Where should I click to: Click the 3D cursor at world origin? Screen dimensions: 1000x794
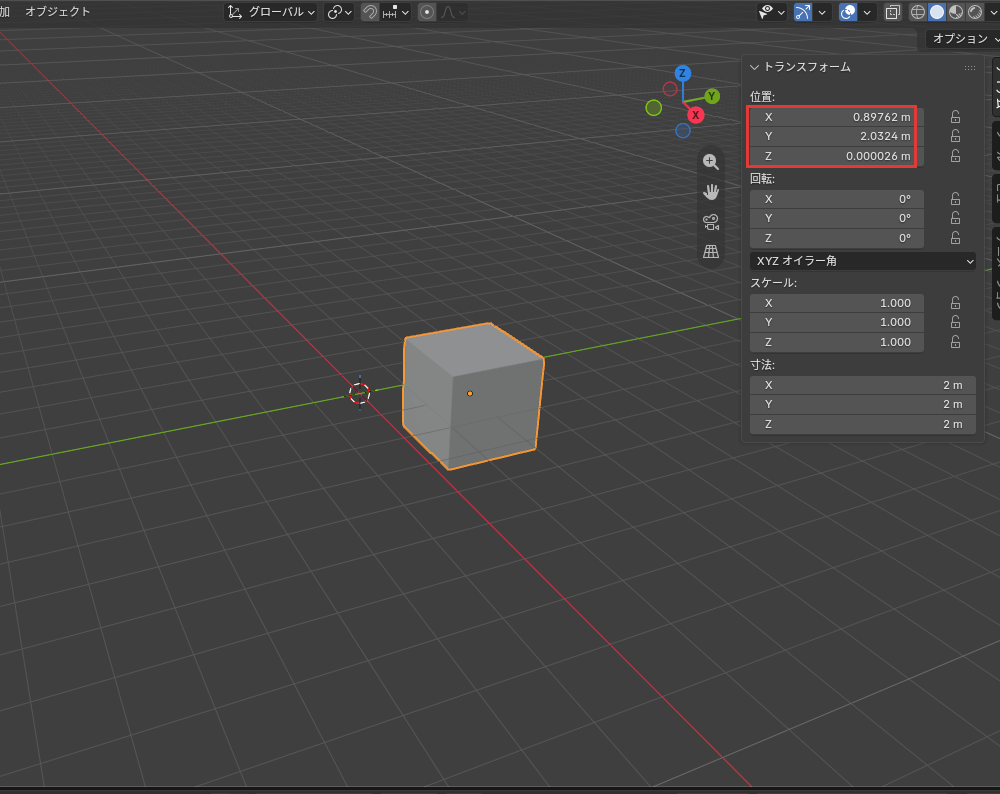[x=359, y=393]
